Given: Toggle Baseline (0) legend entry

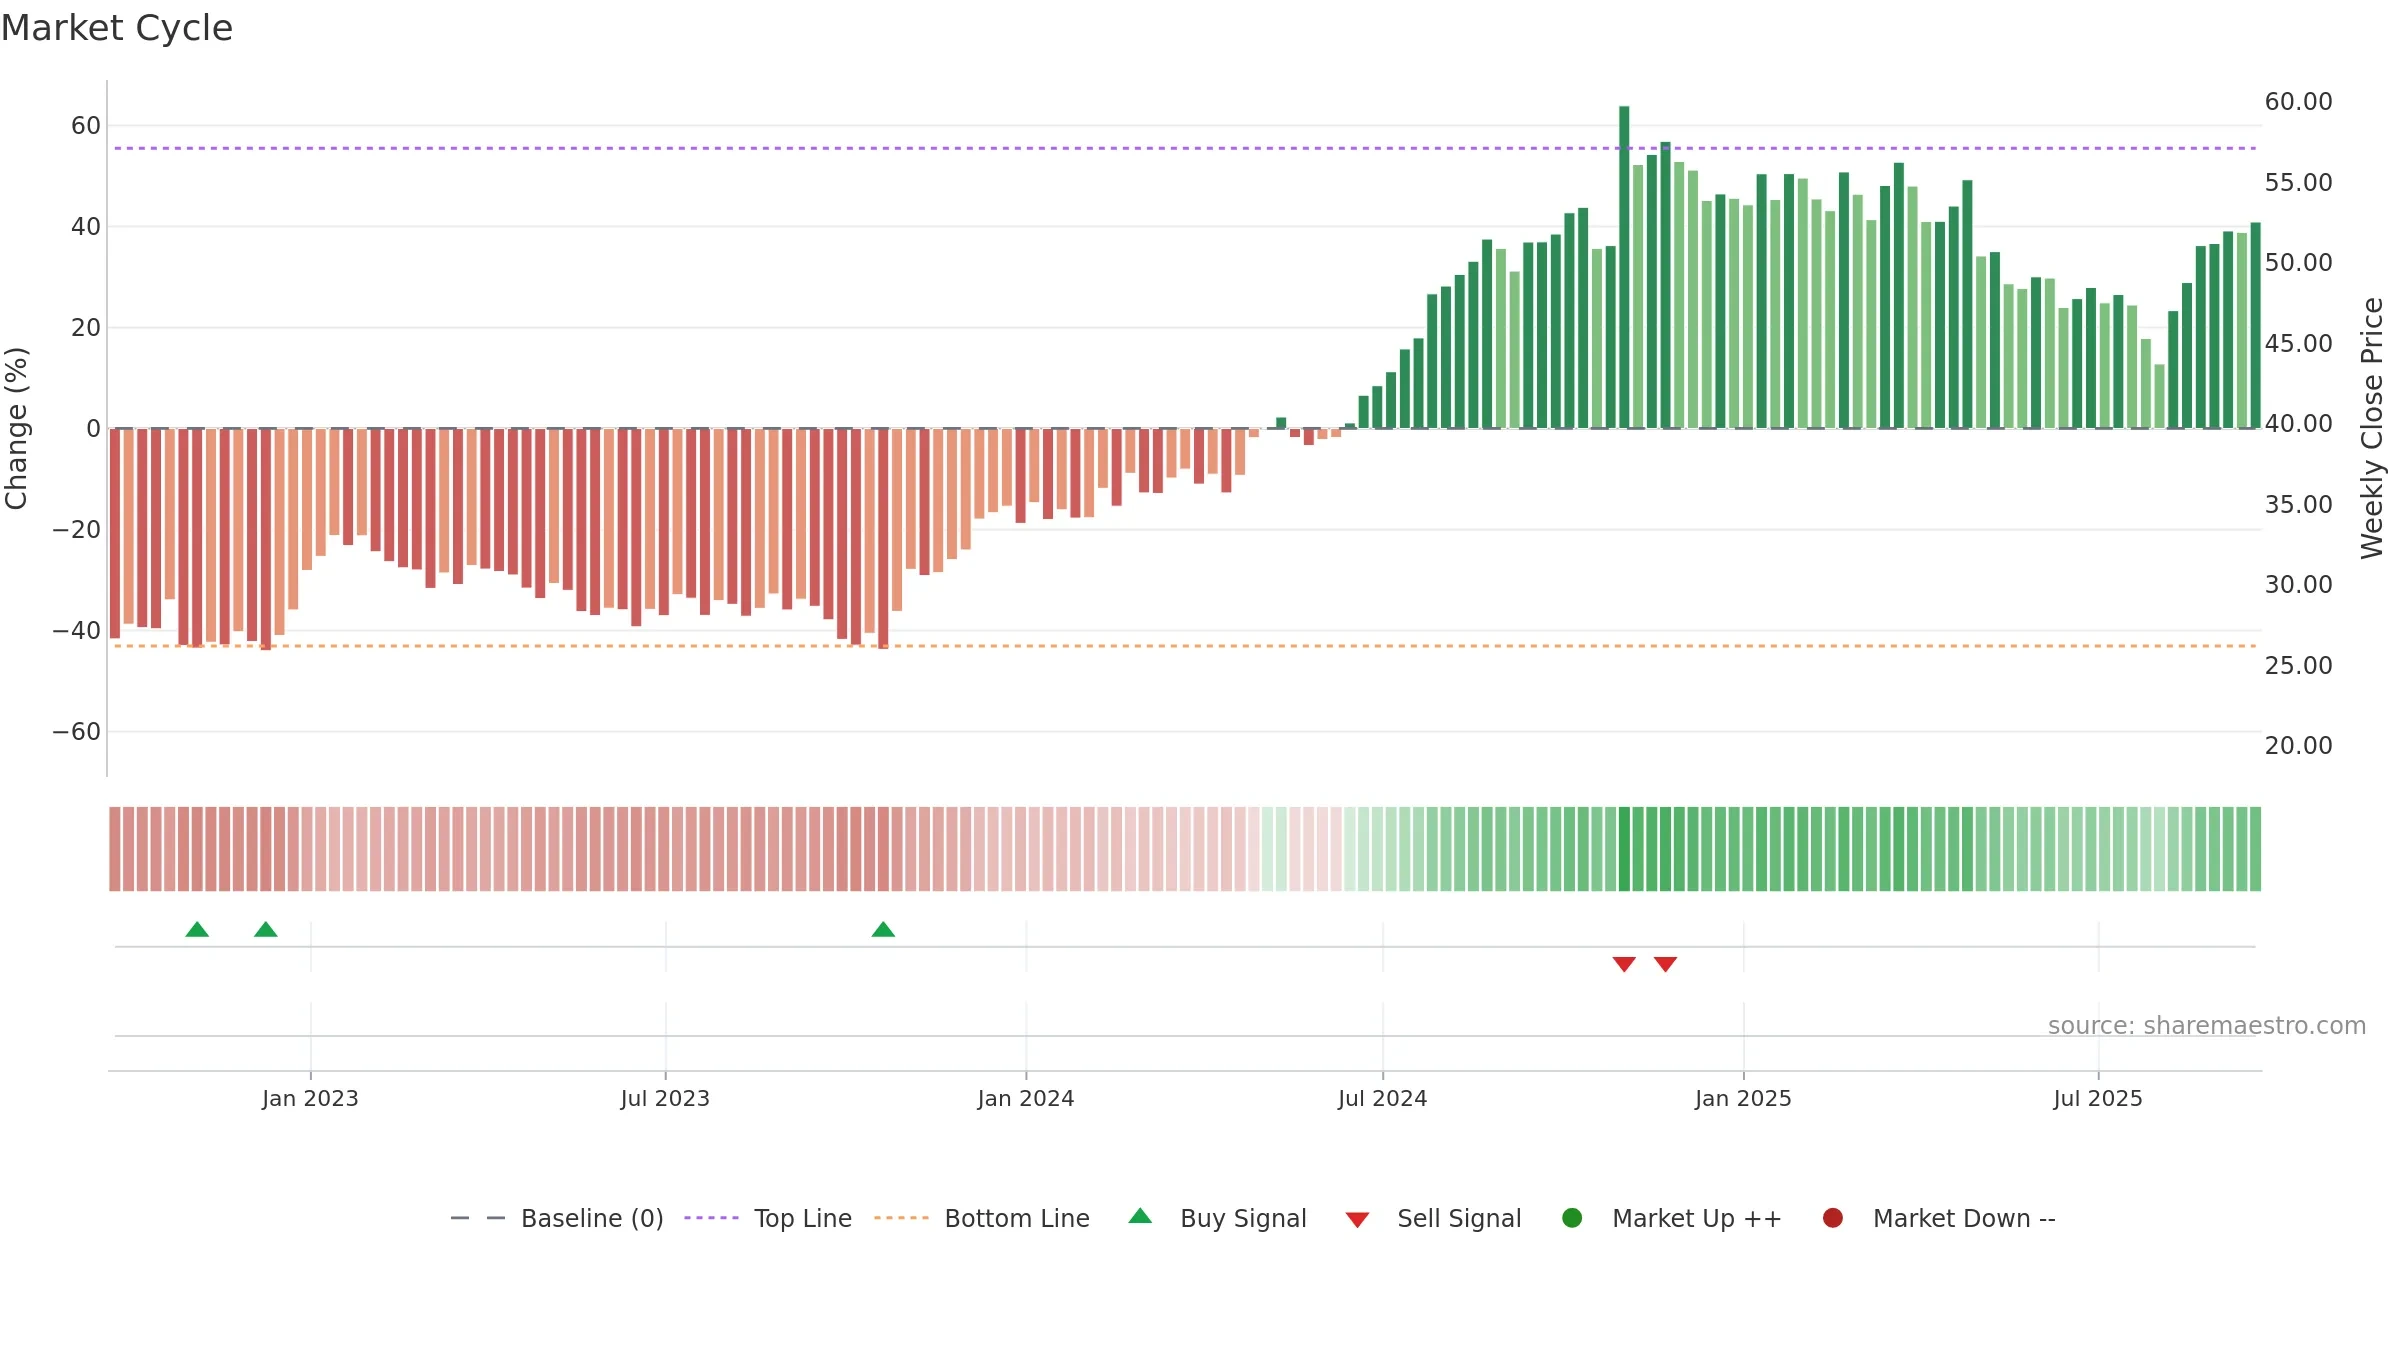Looking at the screenshot, I should click(x=557, y=1218).
